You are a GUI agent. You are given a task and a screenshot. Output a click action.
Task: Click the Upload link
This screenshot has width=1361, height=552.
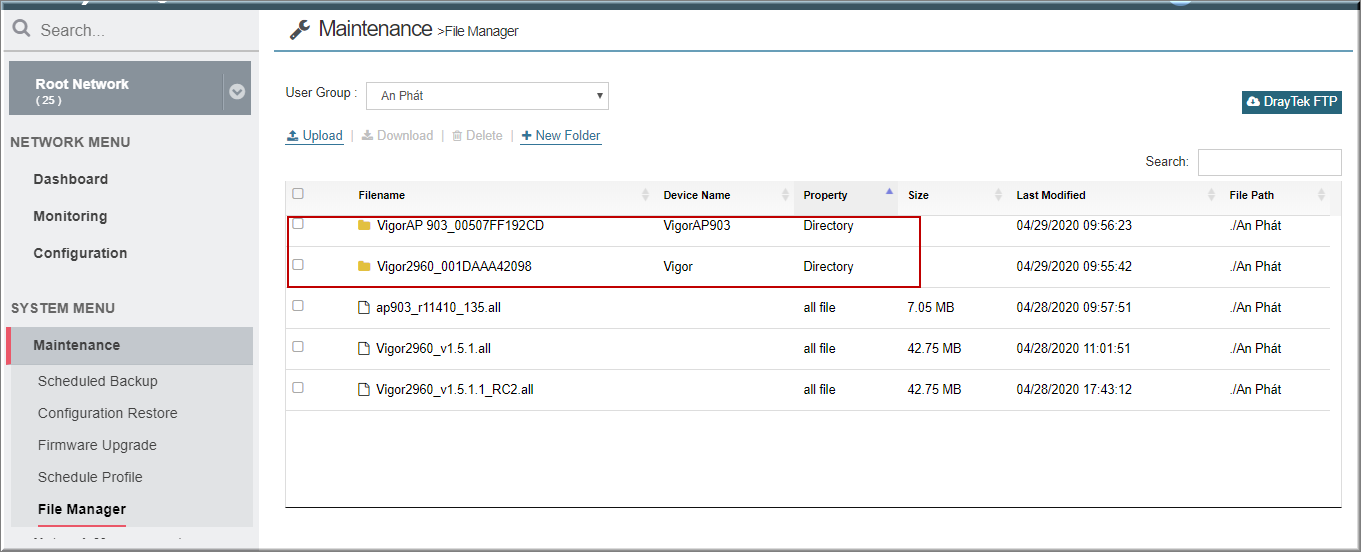coord(314,135)
